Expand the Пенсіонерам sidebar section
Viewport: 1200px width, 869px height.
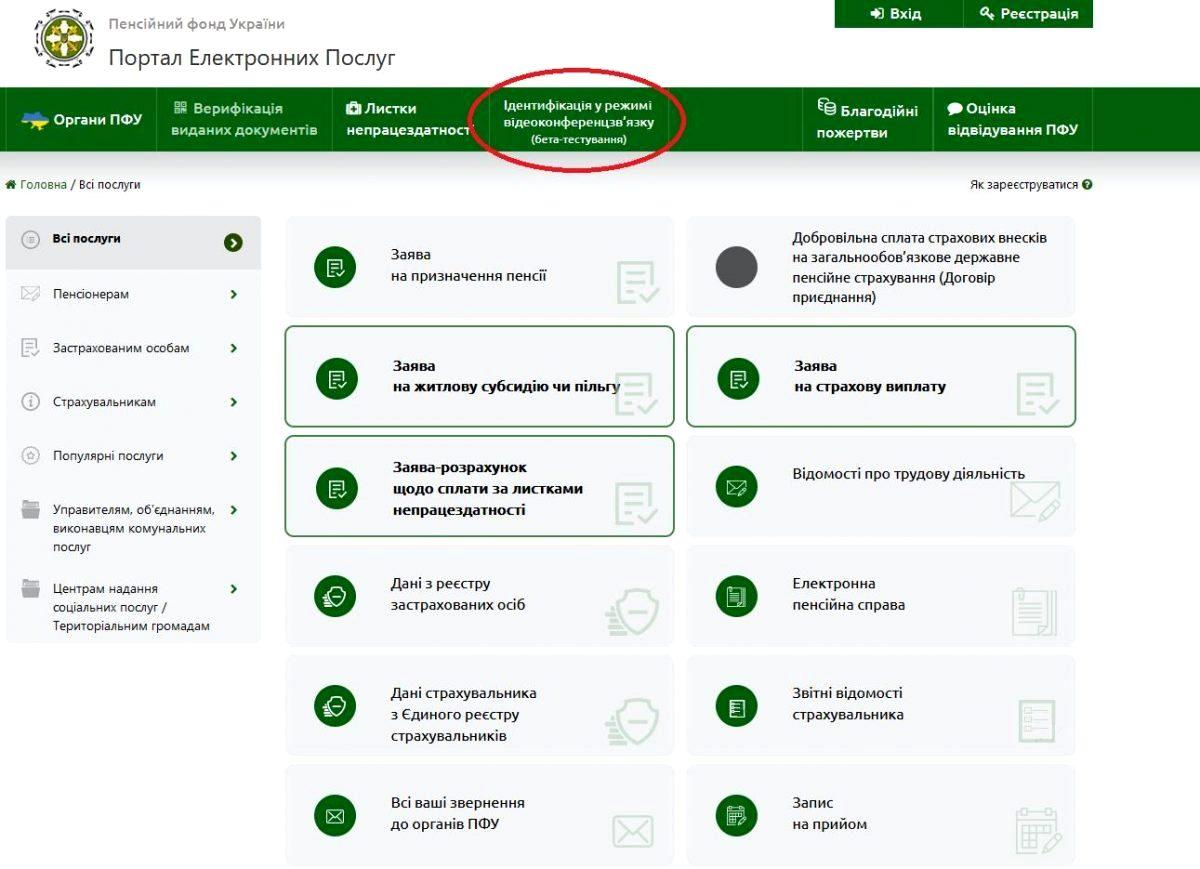coord(233,295)
